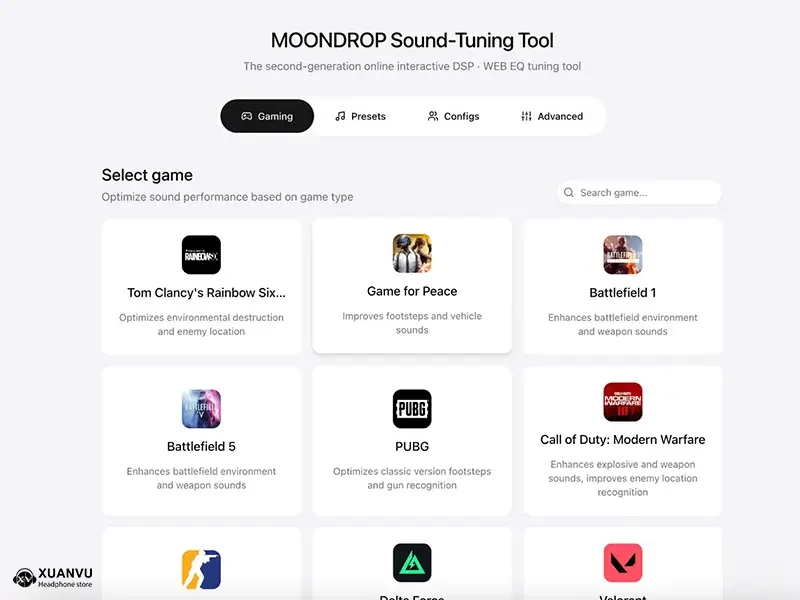Choose the PUBG card description text
This screenshot has height=600, width=800.
(x=412, y=478)
